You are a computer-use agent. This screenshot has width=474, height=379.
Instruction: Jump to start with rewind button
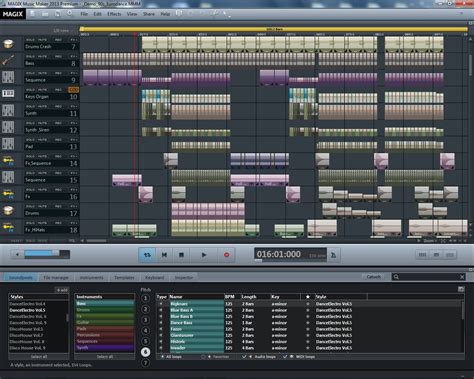[164, 255]
